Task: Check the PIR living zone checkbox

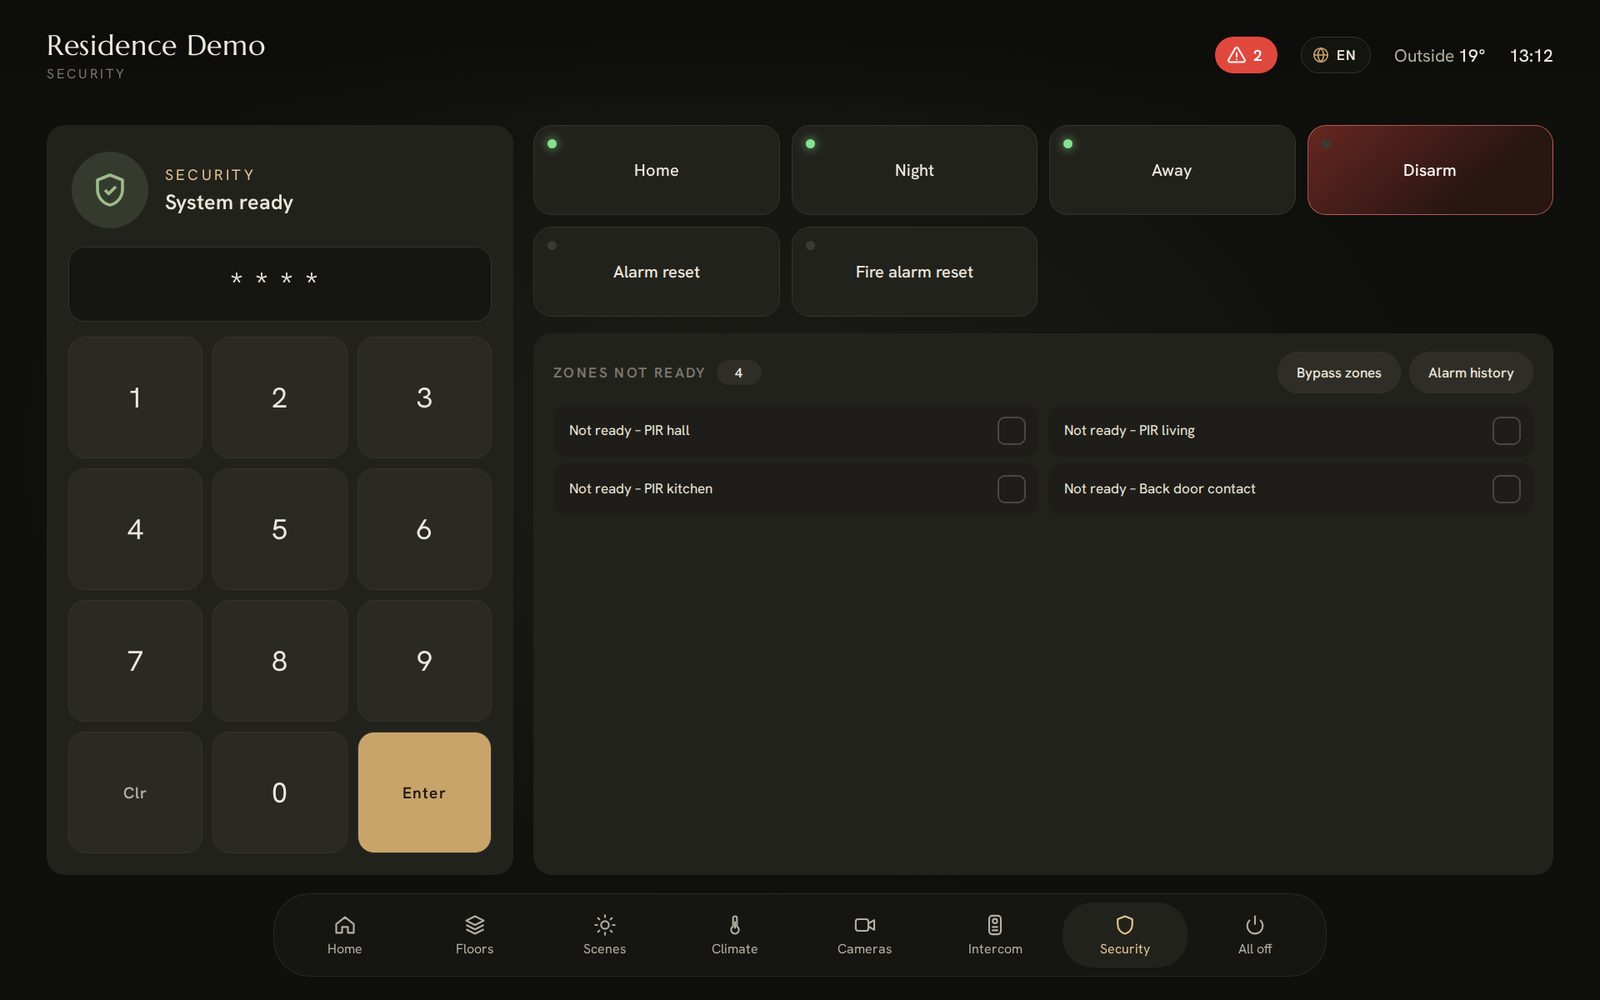Action: 1506,430
